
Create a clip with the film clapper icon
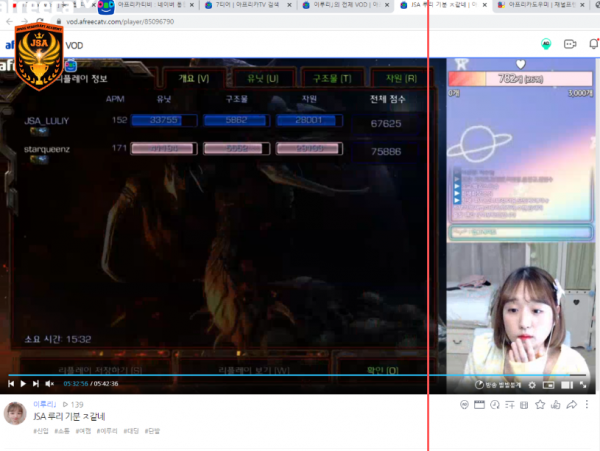pos(479,404)
